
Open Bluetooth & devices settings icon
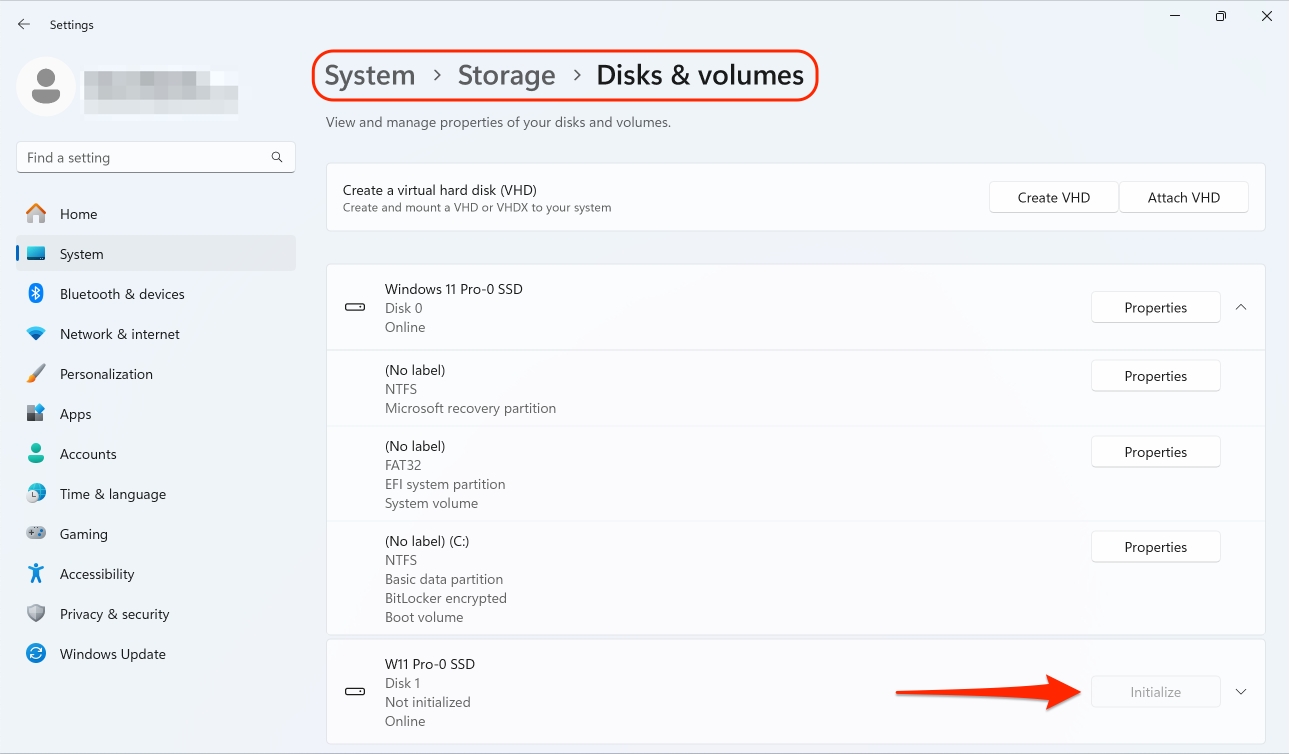36,294
